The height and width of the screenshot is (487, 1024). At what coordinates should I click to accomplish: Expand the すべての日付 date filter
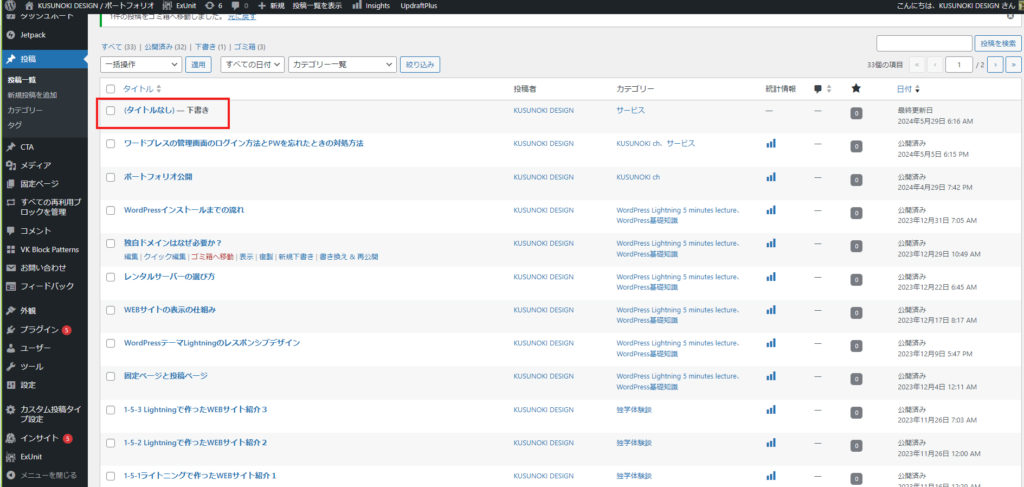[x=250, y=65]
